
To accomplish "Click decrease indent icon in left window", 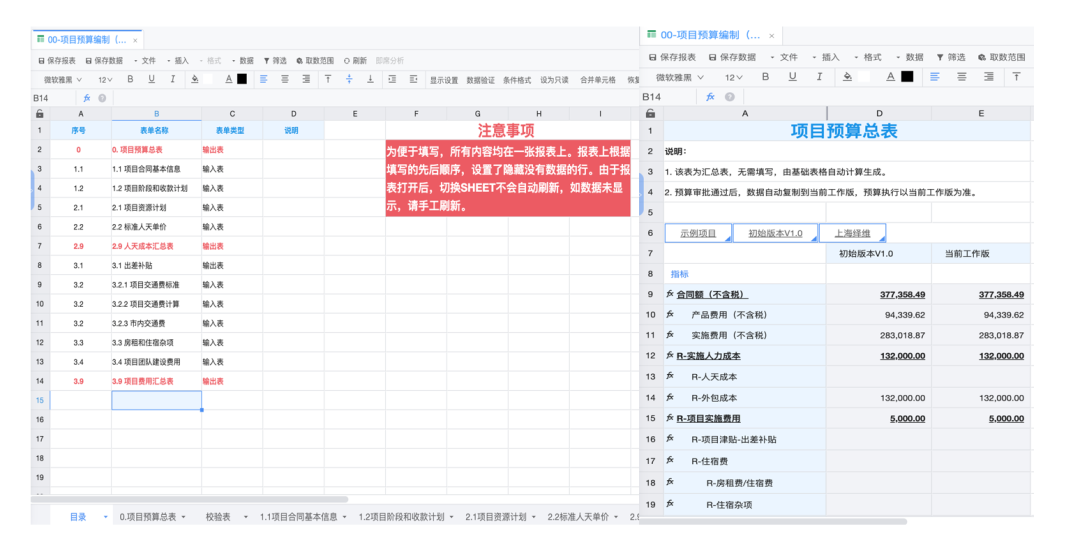I will click(392, 79).
